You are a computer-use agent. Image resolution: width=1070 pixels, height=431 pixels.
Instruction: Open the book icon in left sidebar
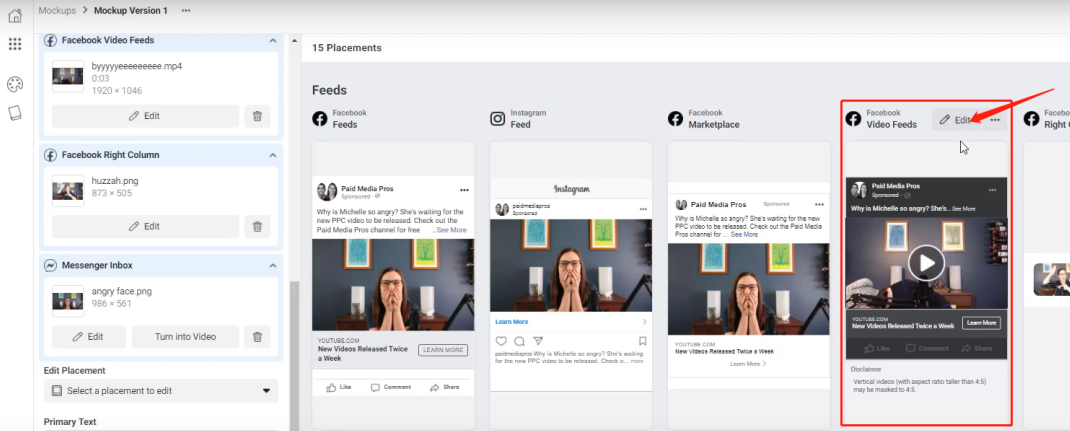(x=15, y=113)
